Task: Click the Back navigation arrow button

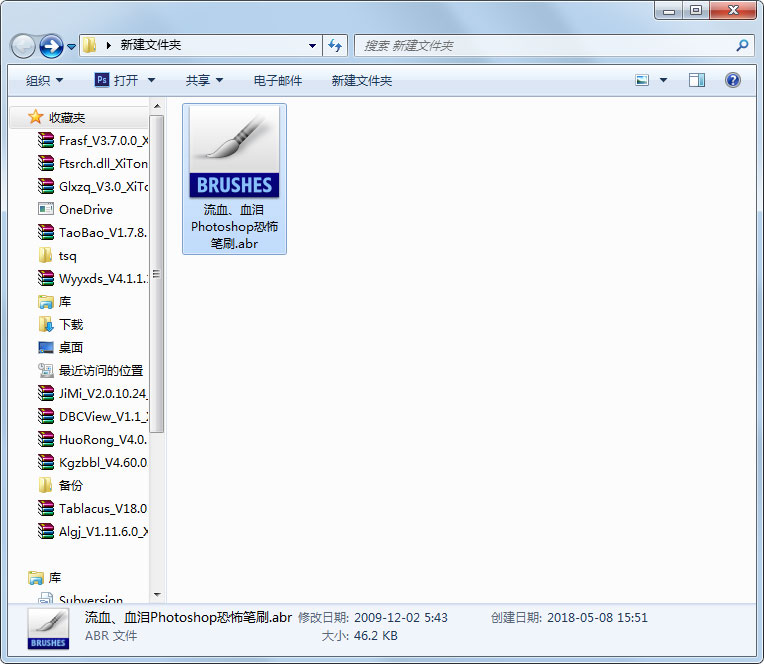Action: tap(22, 46)
